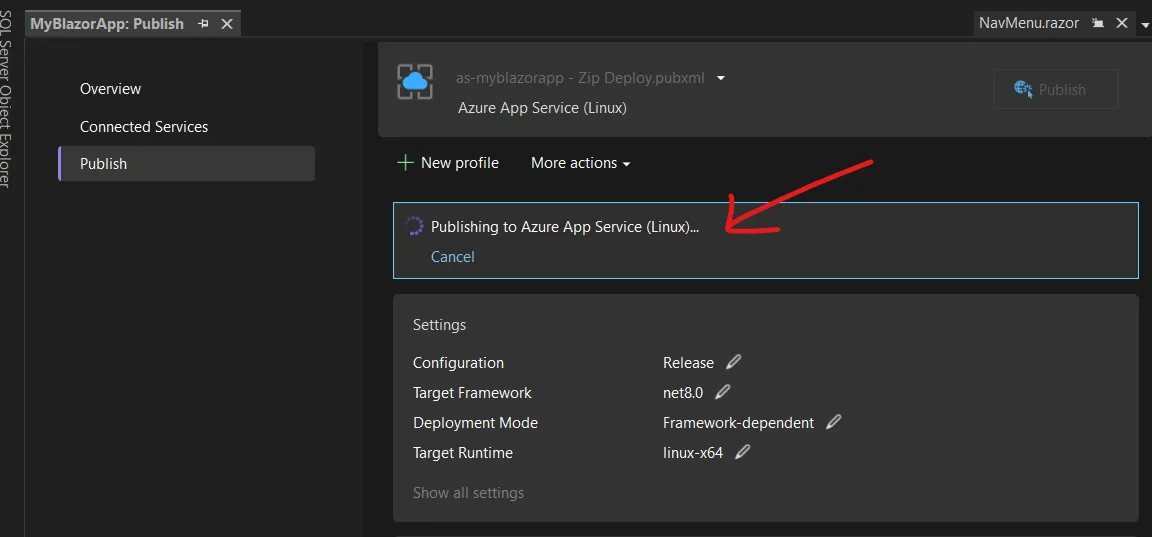Image resolution: width=1152 pixels, height=537 pixels.
Task: Click the Azure App Service (Linux) label
Action: pos(542,108)
